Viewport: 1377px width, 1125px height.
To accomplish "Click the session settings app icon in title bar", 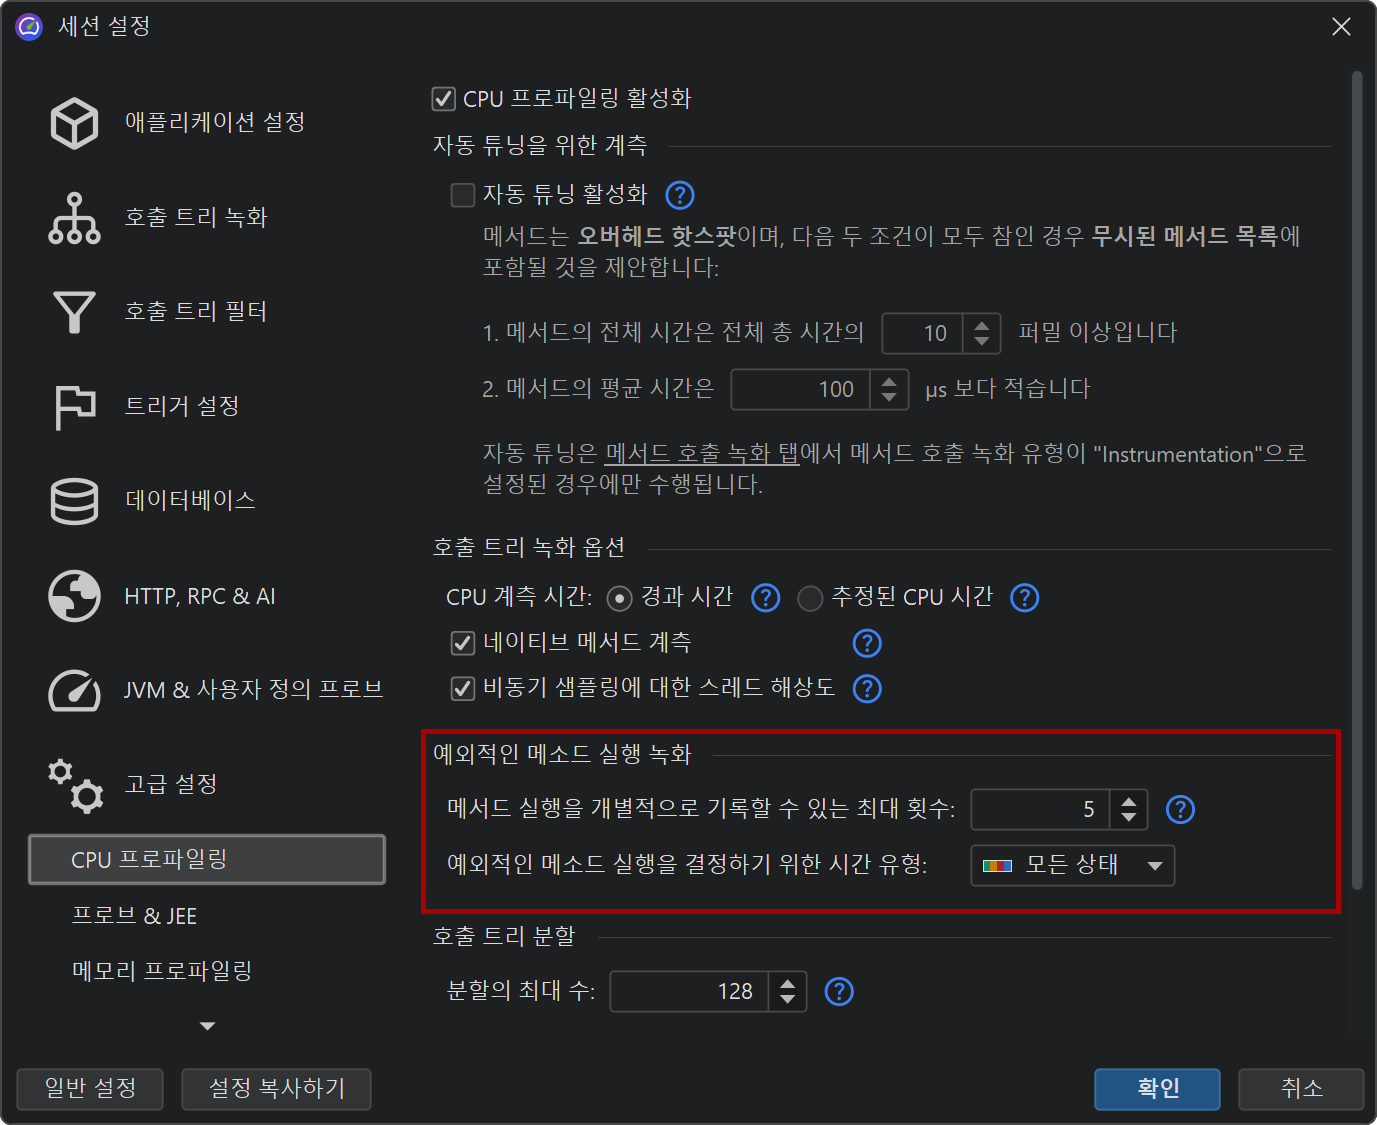I will (29, 26).
